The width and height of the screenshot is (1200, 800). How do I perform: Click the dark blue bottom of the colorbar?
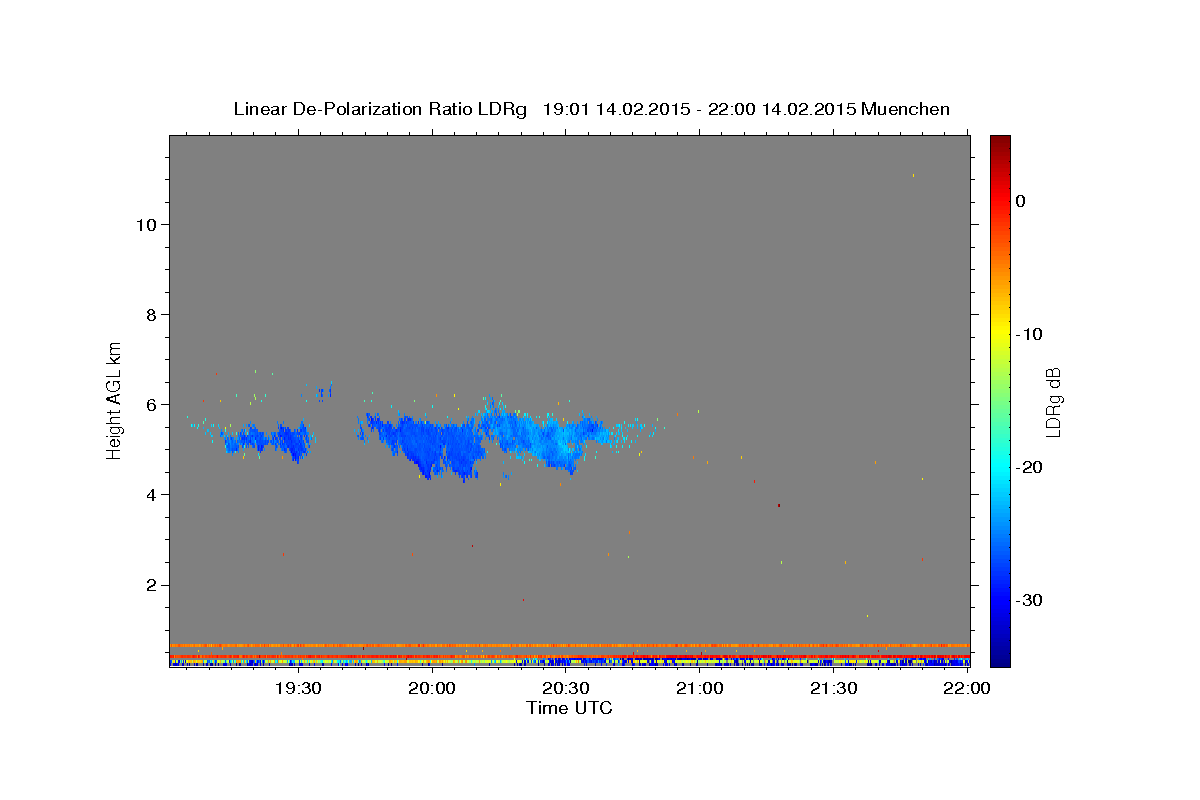pos(1000,655)
